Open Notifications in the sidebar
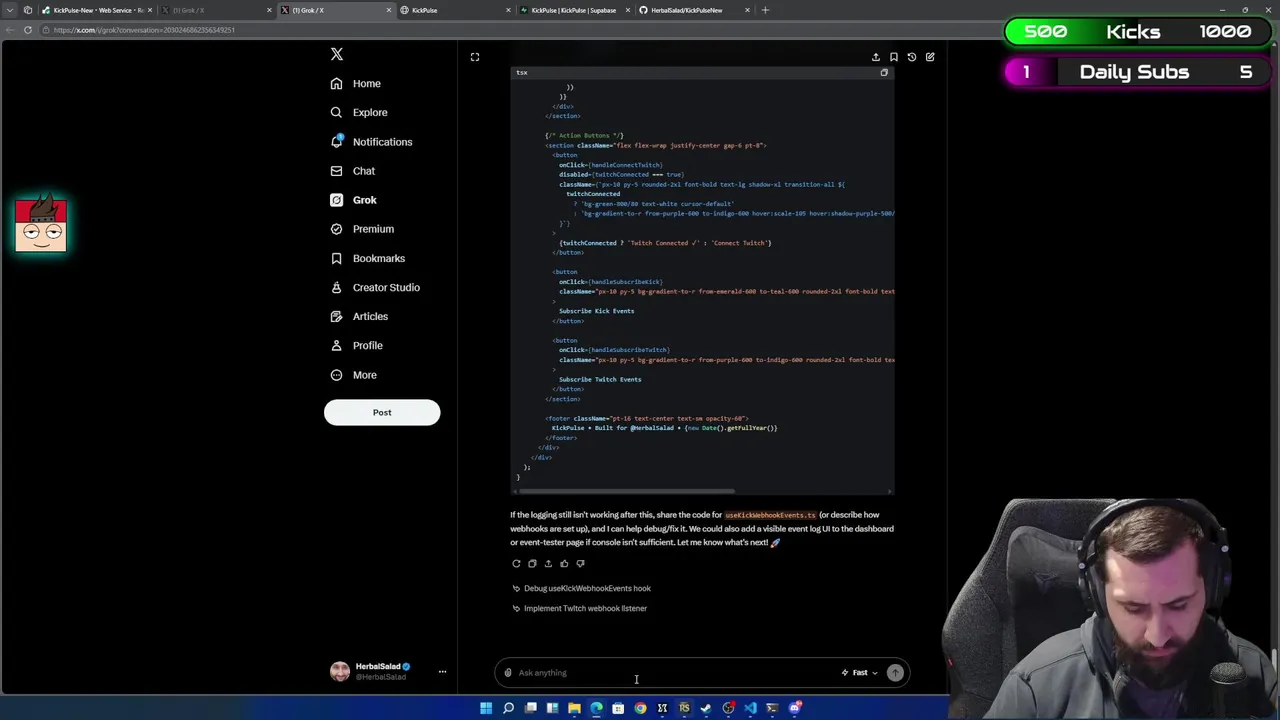The height and width of the screenshot is (720, 1280). tap(371, 142)
